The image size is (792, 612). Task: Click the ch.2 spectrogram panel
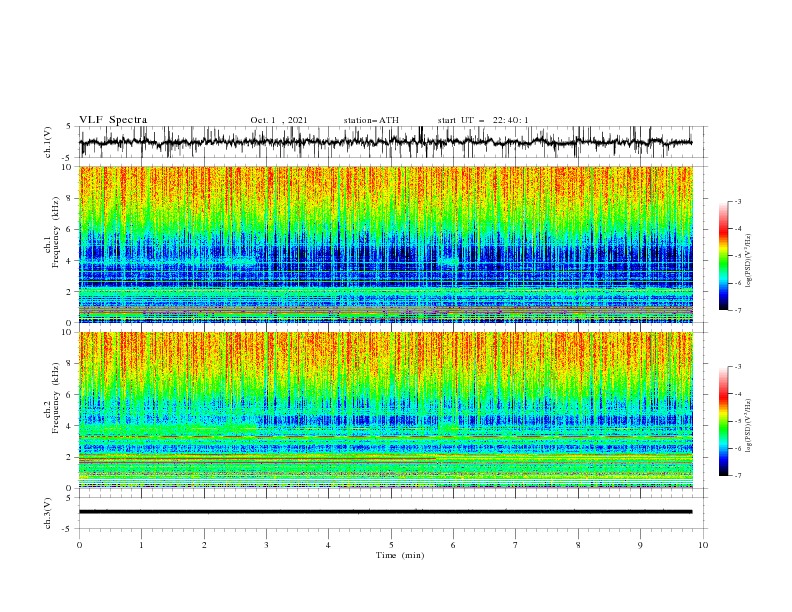click(x=386, y=410)
